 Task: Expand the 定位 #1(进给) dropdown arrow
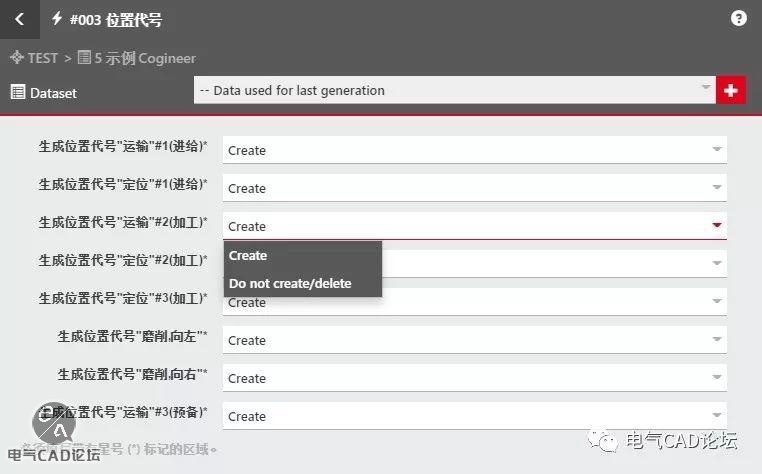click(x=716, y=188)
